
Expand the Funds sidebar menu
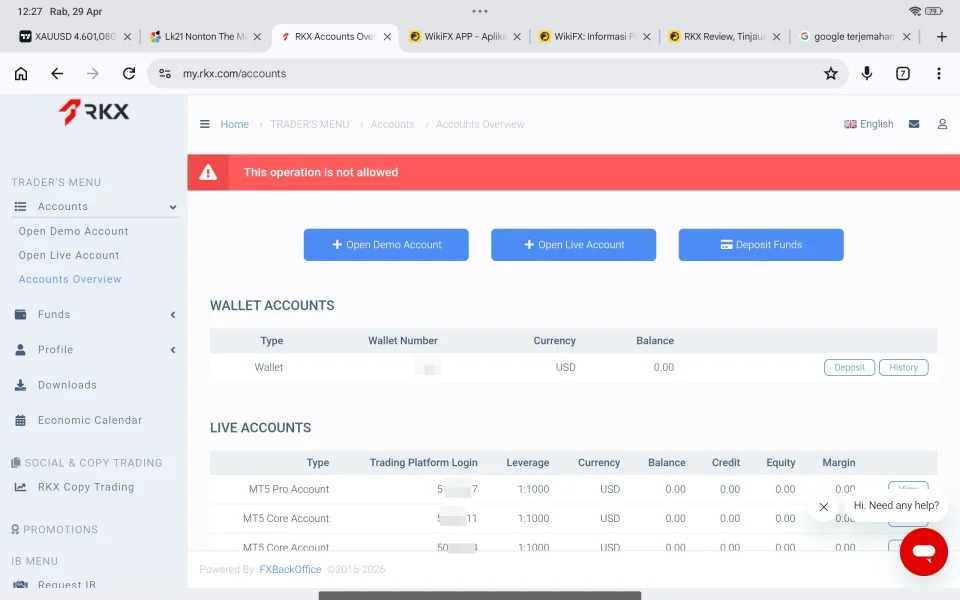pyautogui.click(x=95, y=314)
